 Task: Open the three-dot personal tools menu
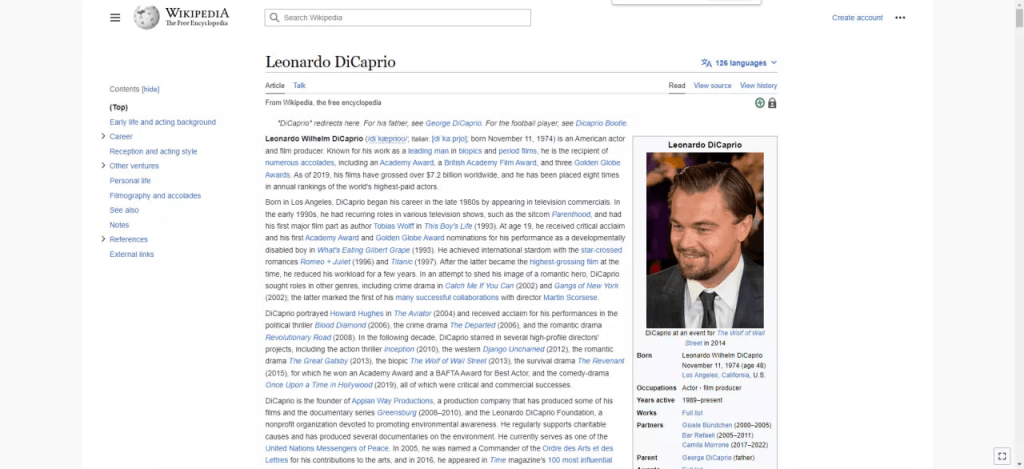(900, 18)
